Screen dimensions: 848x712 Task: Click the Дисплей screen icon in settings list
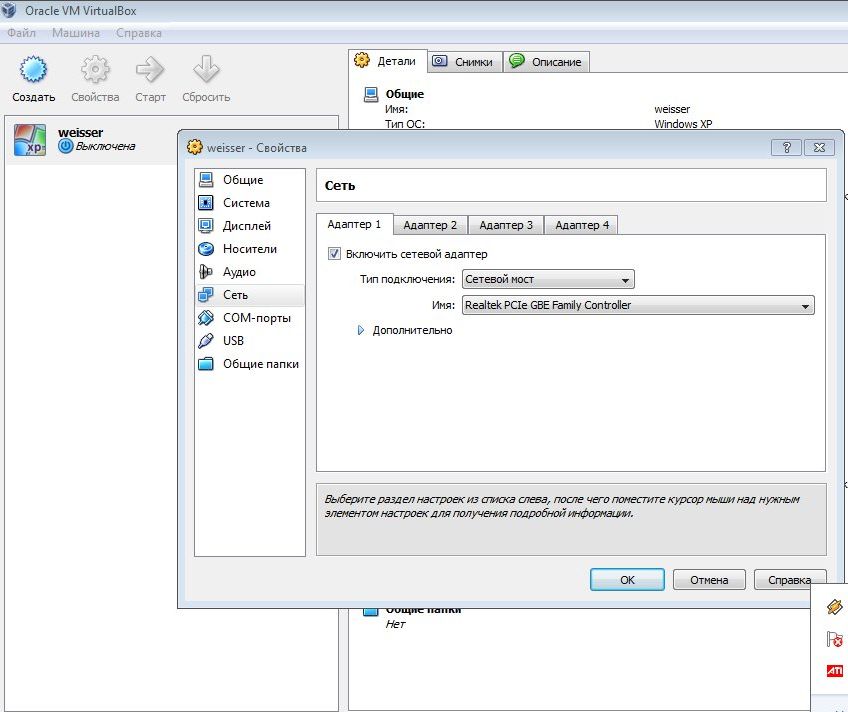pyautogui.click(x=206, y=225)
